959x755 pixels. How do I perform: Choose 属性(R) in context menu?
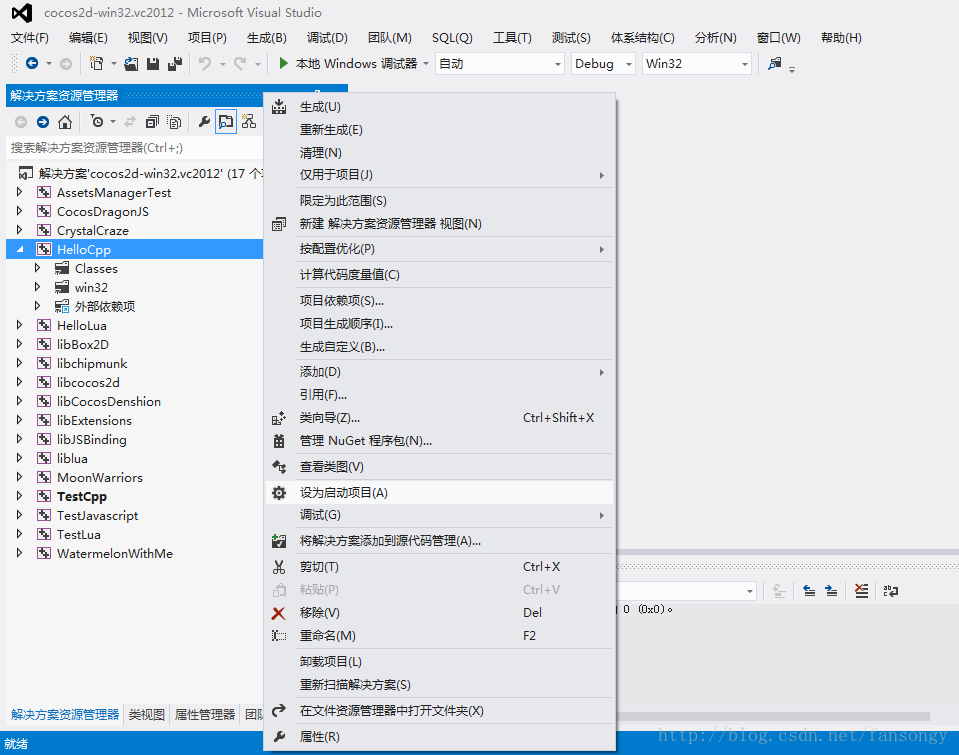coord(440,737)
